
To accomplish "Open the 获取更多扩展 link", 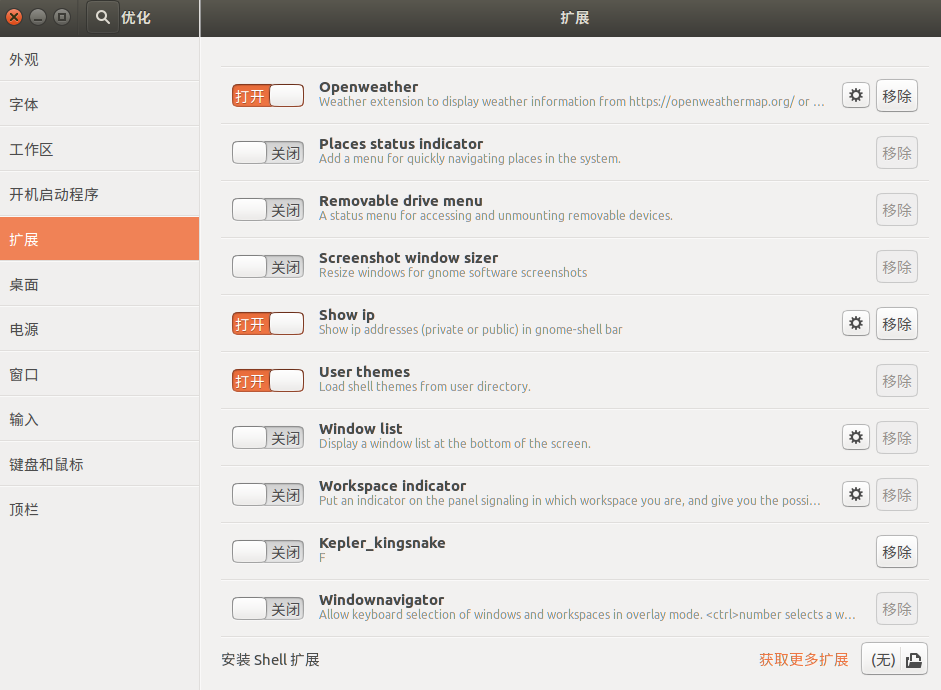I will click(x=804, y=659).
